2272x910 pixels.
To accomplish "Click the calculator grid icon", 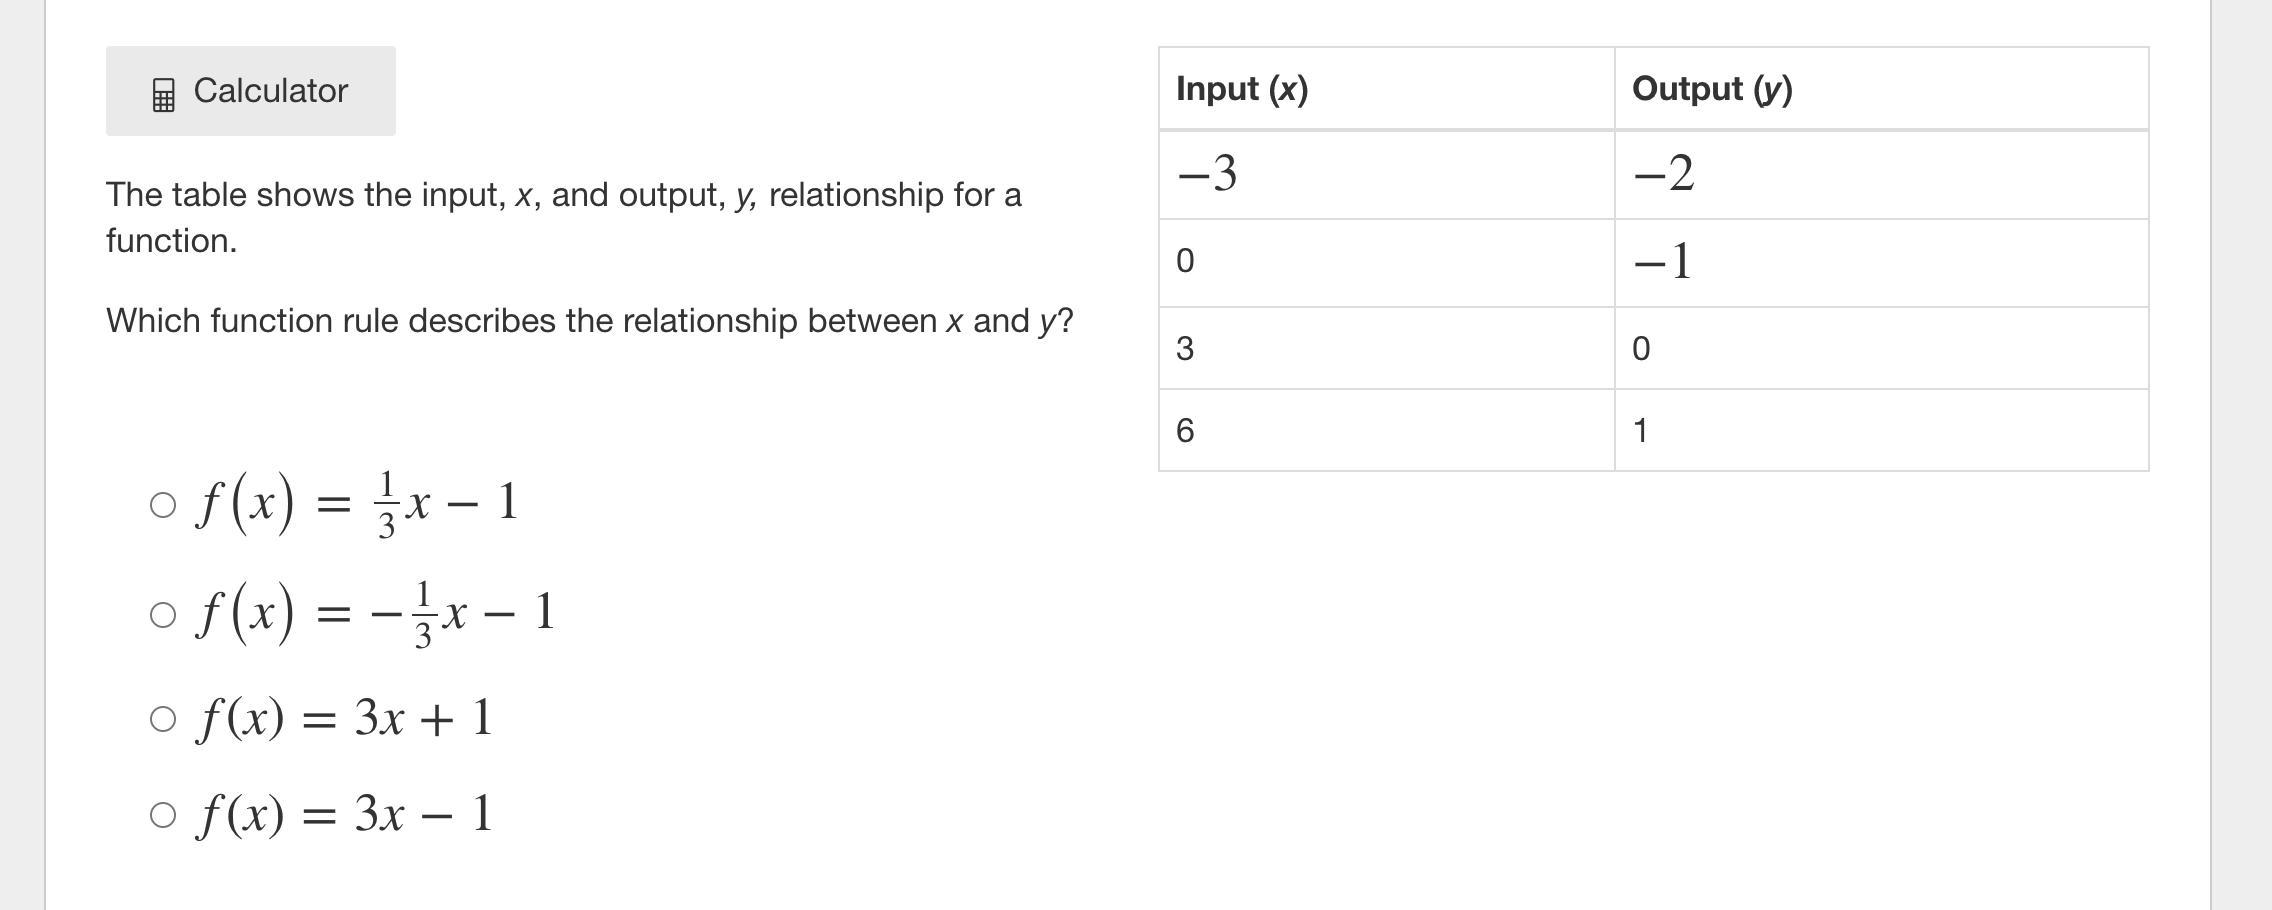I will (163, 95).
